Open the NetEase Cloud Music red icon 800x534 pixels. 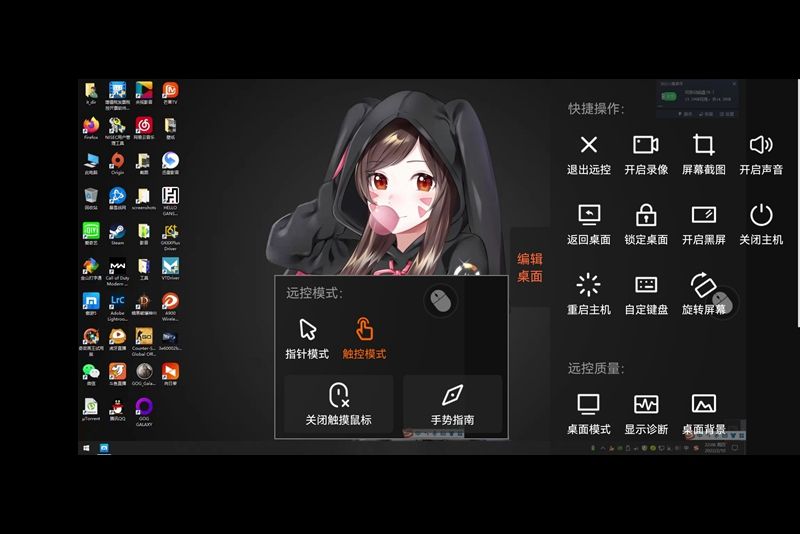pos(144,128)
